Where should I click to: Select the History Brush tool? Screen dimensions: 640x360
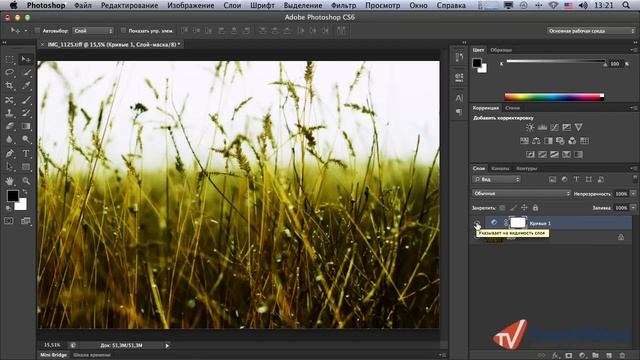click(26, 113)
